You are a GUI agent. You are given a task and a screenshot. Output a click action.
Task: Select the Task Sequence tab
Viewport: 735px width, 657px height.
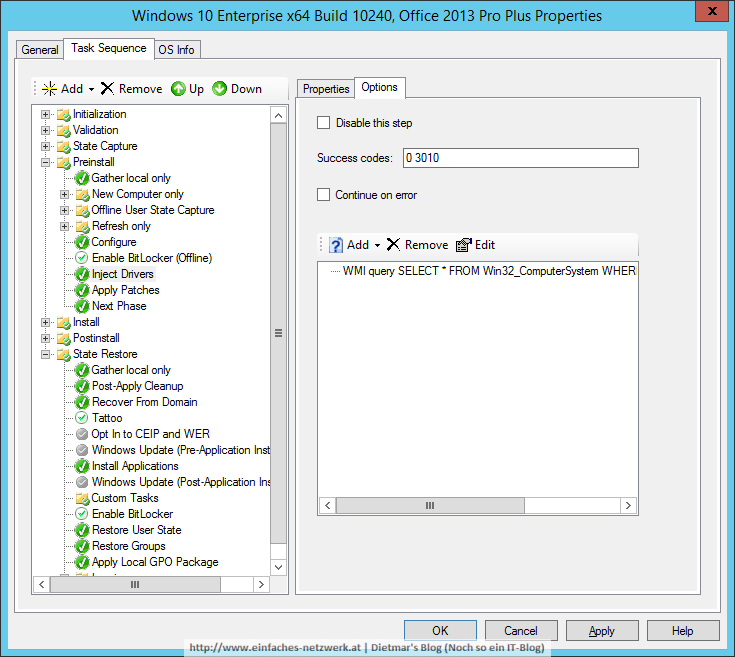109,48
